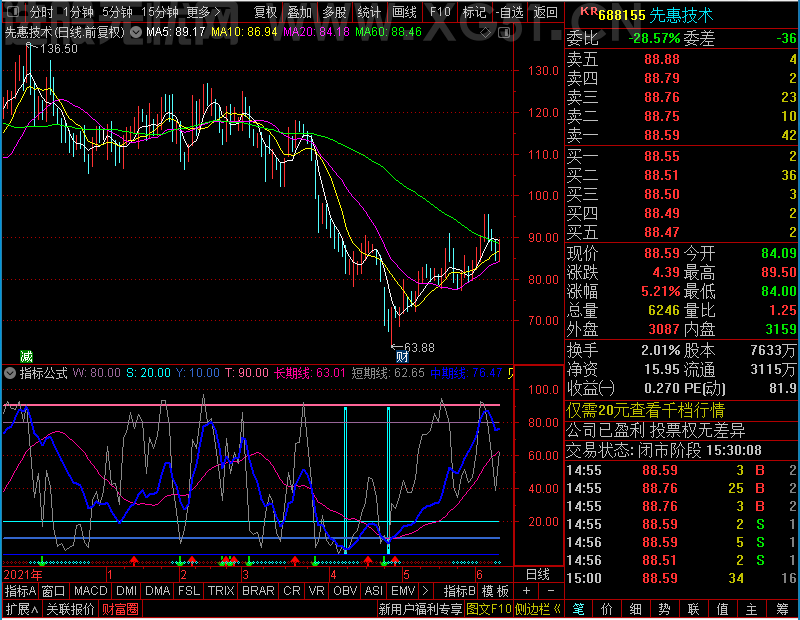Screen dimensions: 800x620
Task: Click the window layout icon beside 分时
Action: (13, 11)
